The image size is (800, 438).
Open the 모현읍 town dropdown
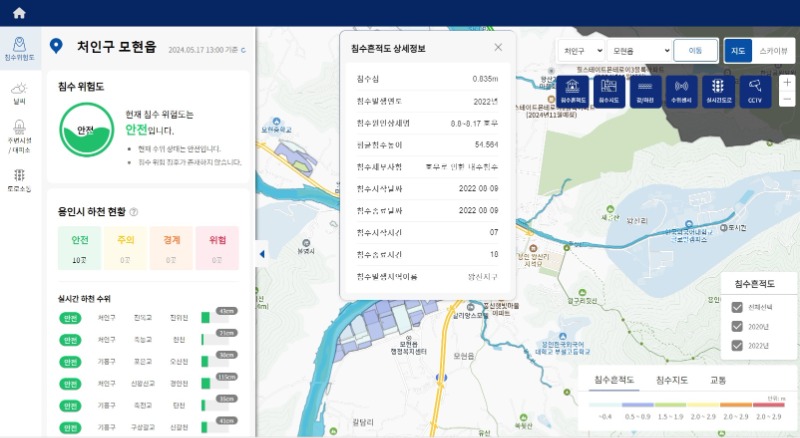[x=640, y=50]
